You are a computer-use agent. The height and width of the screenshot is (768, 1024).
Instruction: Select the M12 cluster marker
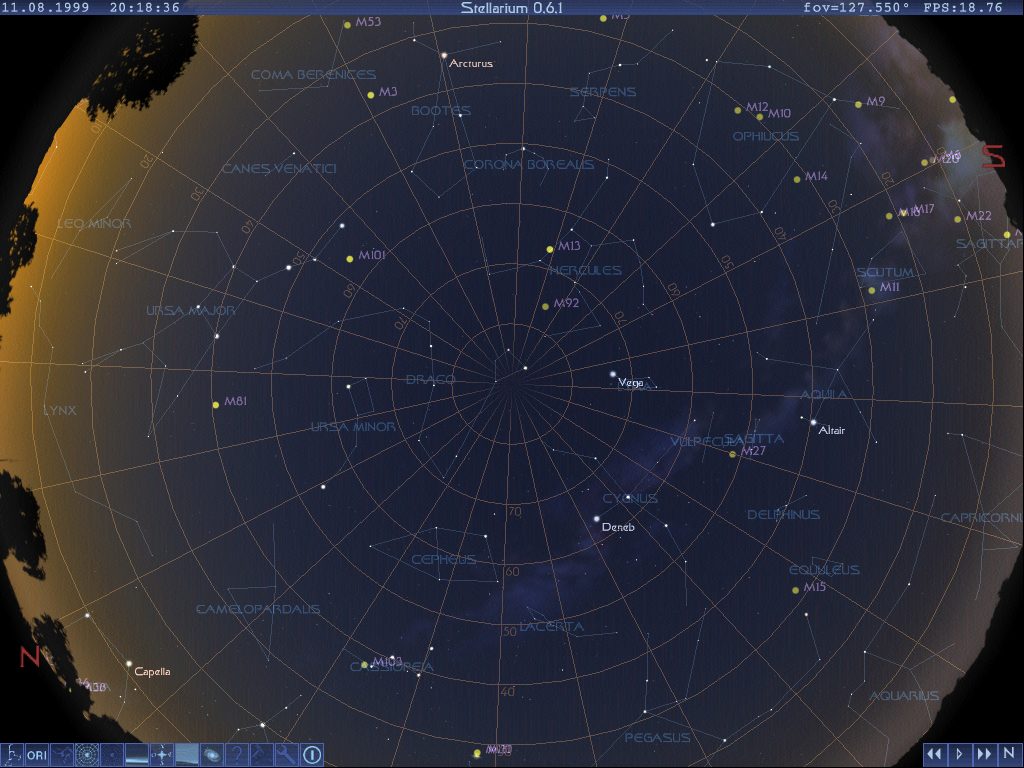pyautogui.click(x=738, y=110)
